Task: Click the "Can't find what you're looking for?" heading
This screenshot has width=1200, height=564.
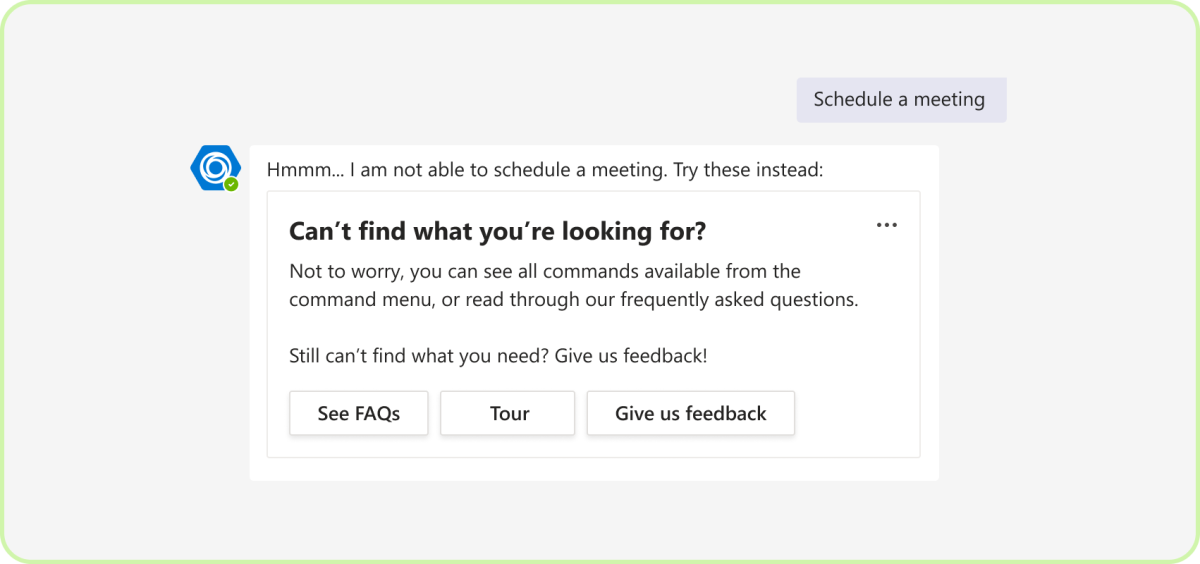Action: (497, 232)
